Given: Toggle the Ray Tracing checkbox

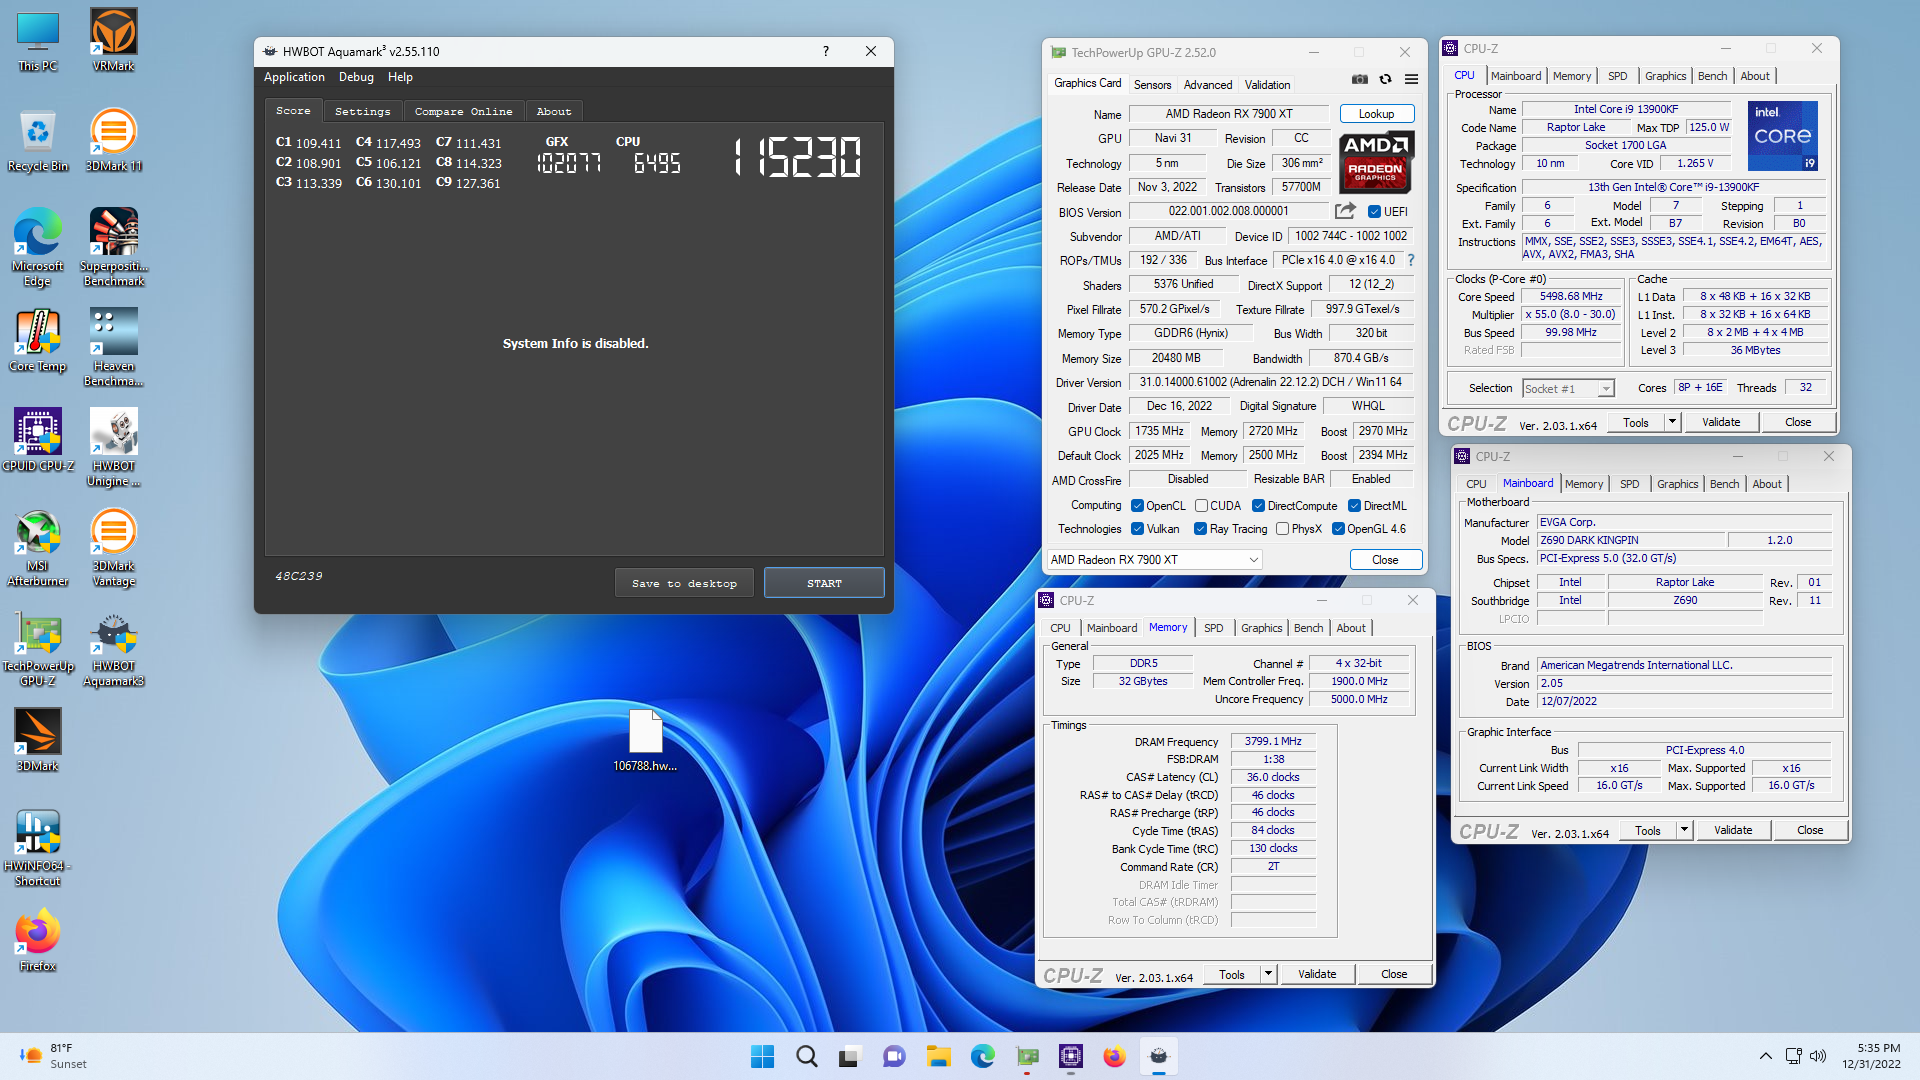Looking at the screenshot, I should click(x=1200, y=529).
